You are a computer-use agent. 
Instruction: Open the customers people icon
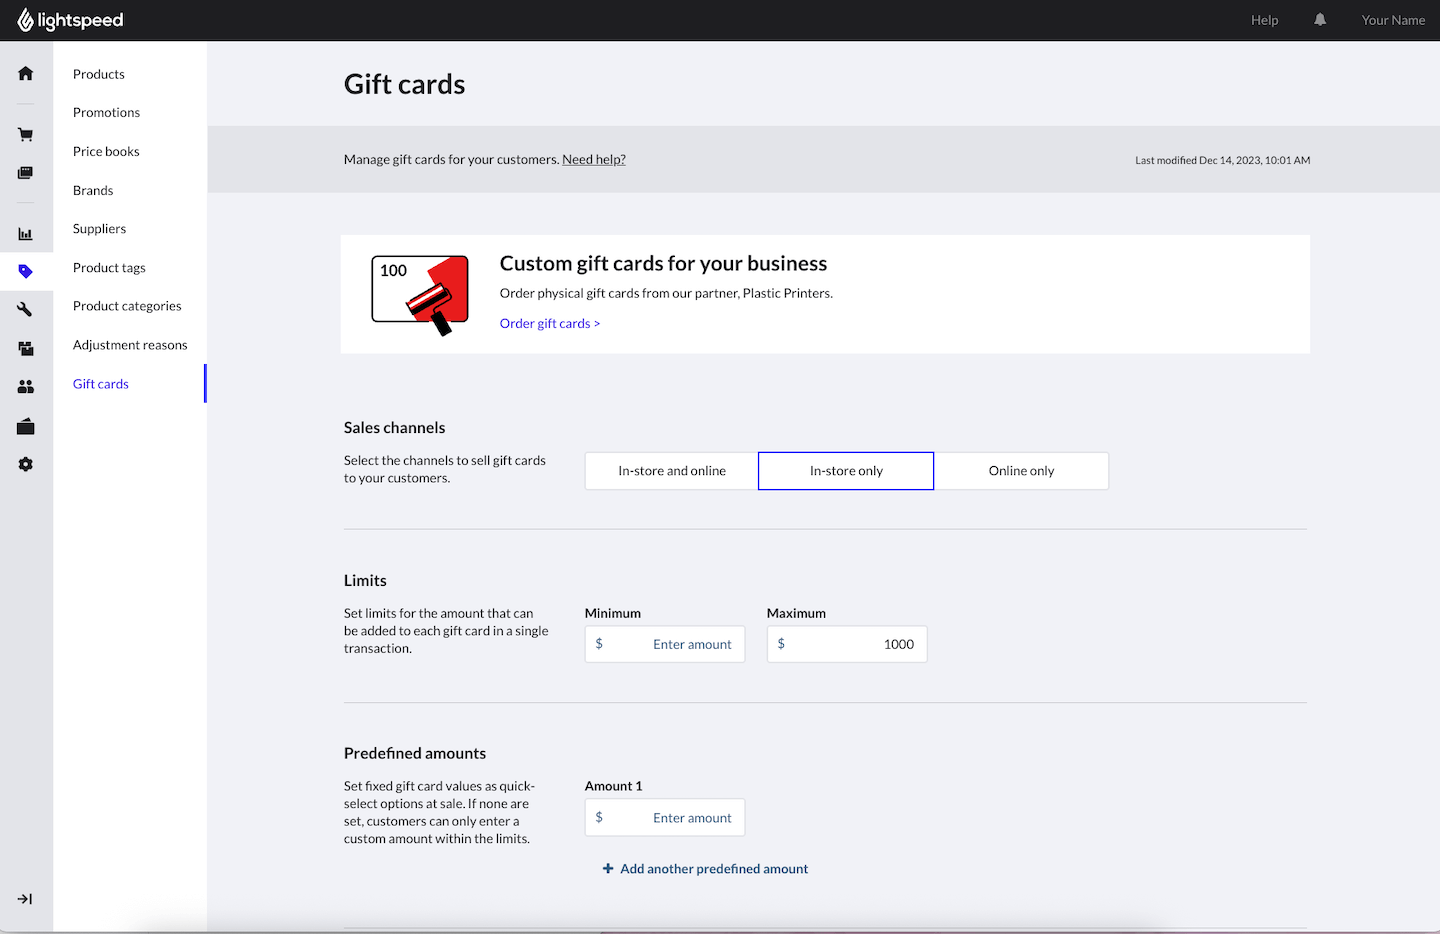click(x=26, y=387)
